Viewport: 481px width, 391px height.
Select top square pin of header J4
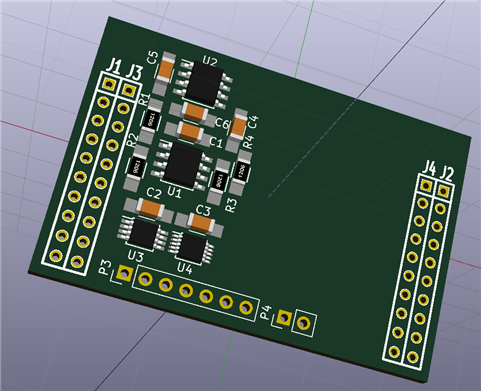tap(426, 185)
